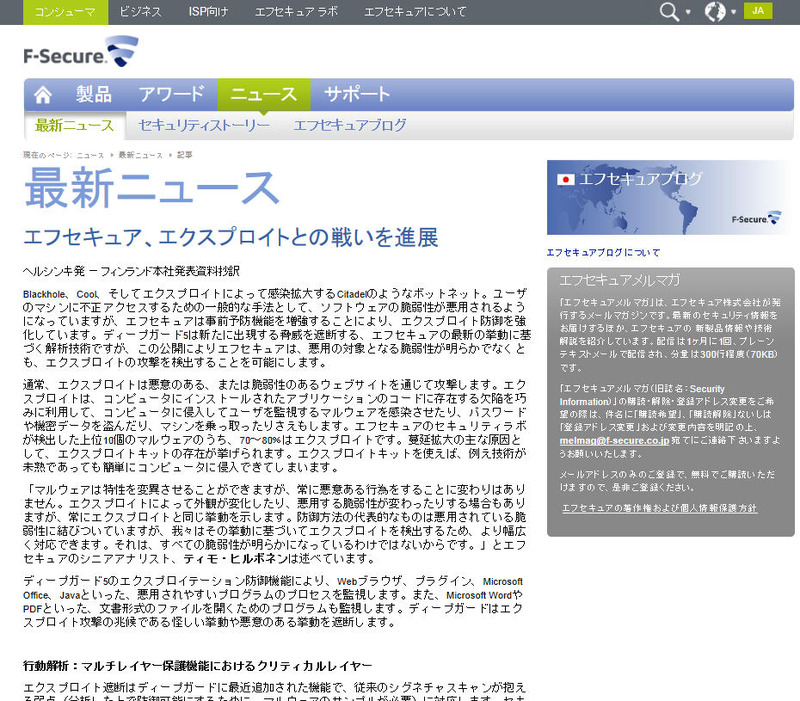800x701 pixels.
Task: Open the アワード navigation tab
Action: [x=171, y=95]
